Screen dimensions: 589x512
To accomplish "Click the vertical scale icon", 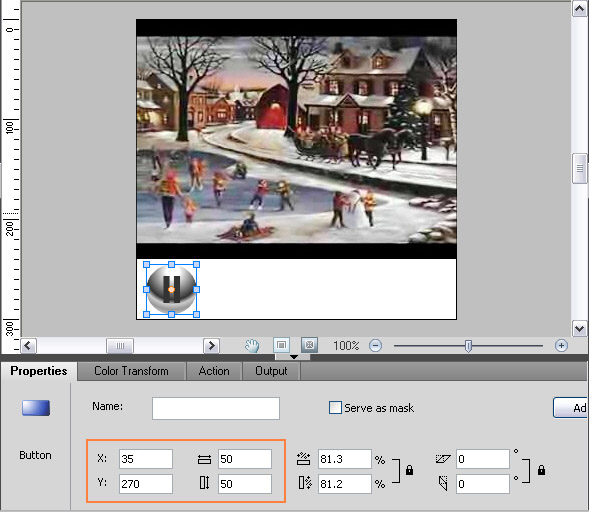I will [x=305, y=483].
